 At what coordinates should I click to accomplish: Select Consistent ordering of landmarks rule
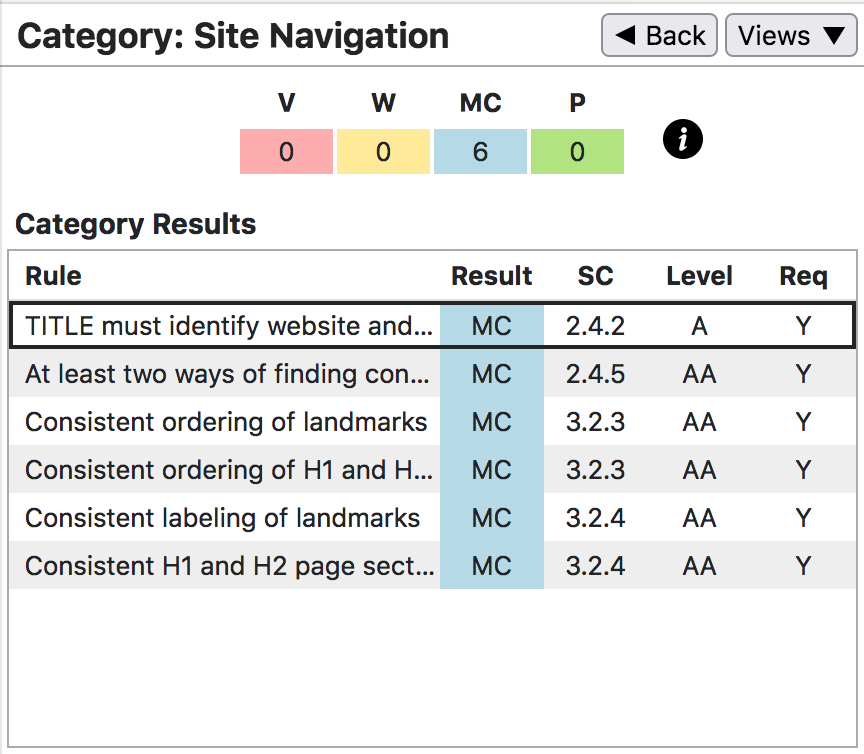tap(226, 422)
